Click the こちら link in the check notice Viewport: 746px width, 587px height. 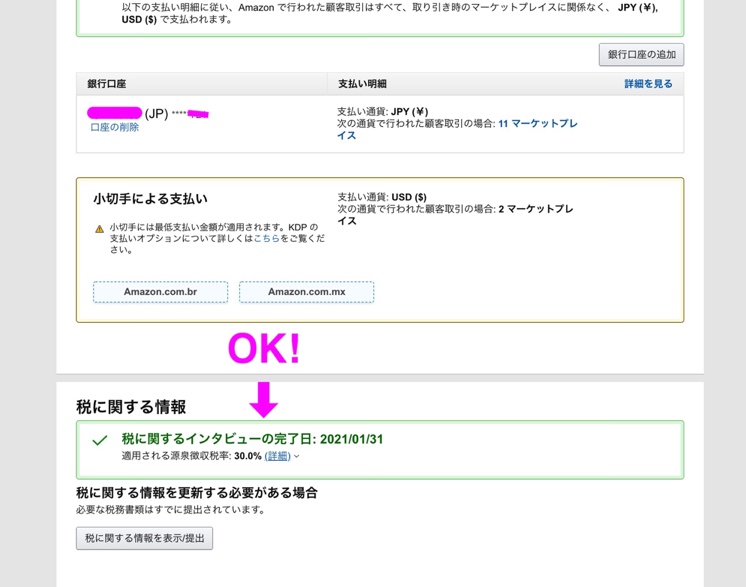pyautogui.click(x=267, y=239)
